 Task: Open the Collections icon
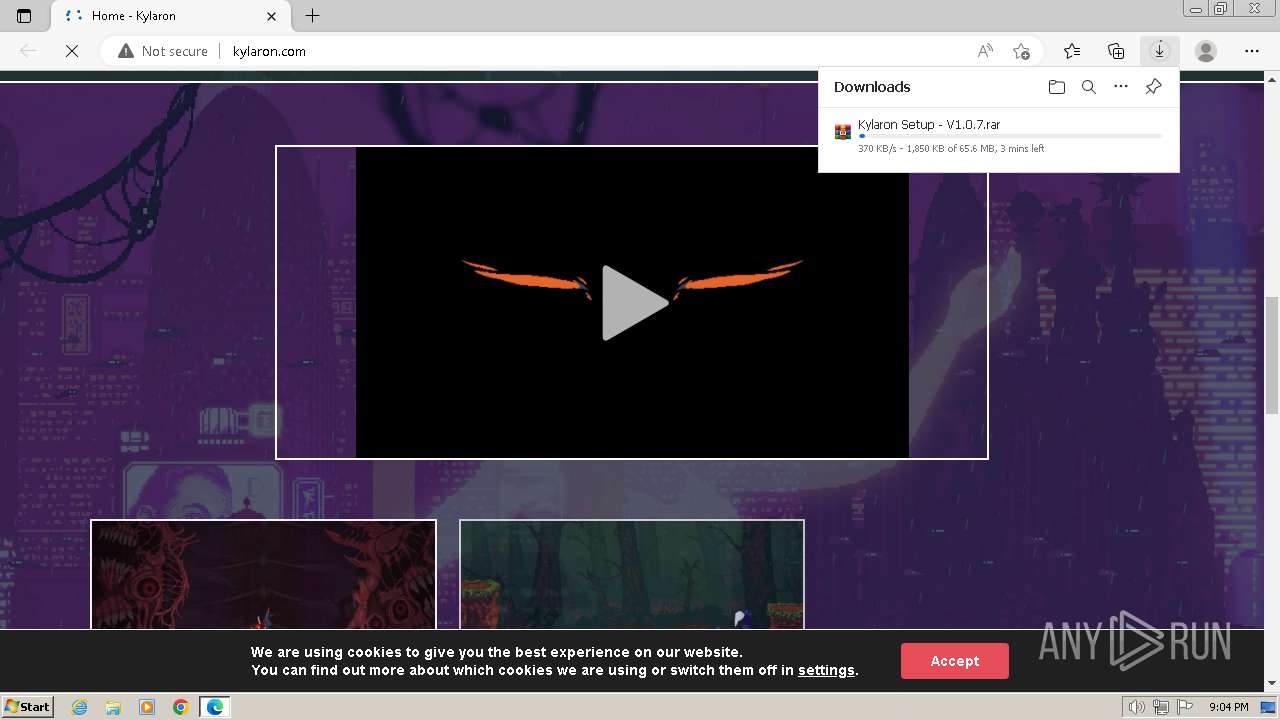coord(1116,51)
